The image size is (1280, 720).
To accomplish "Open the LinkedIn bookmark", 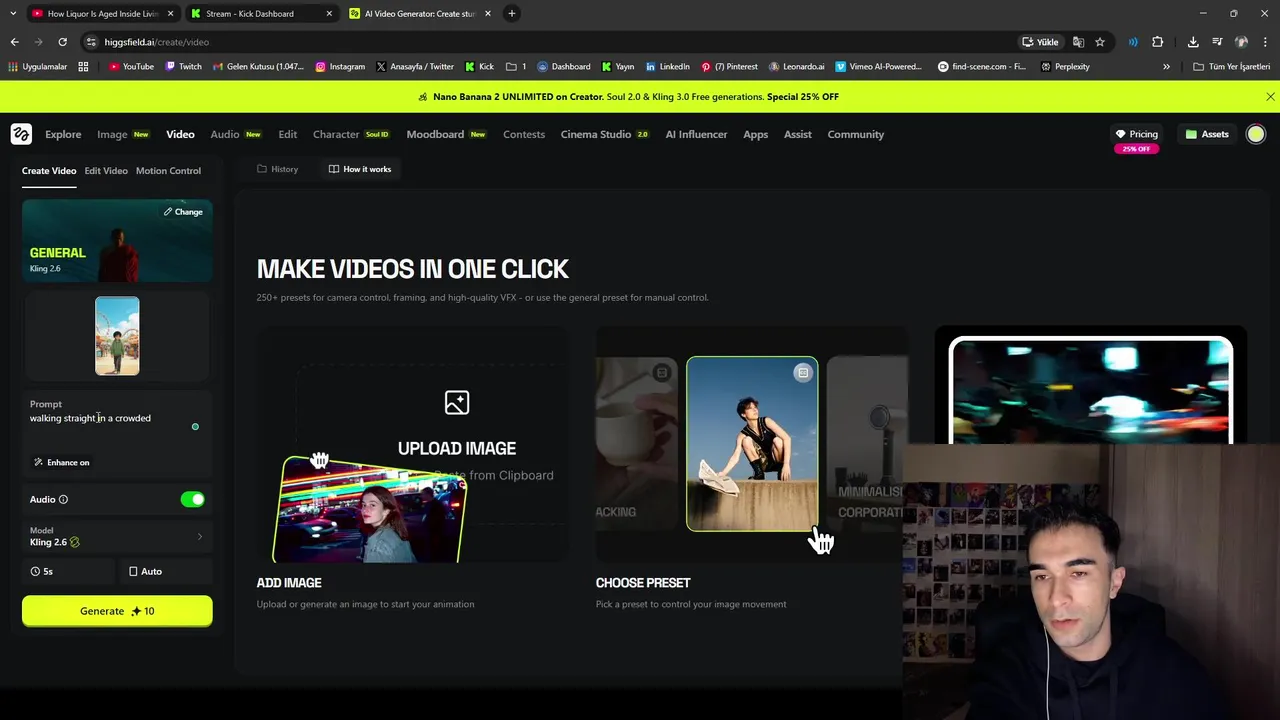I will pyautogui.click(x=668, y=67).
